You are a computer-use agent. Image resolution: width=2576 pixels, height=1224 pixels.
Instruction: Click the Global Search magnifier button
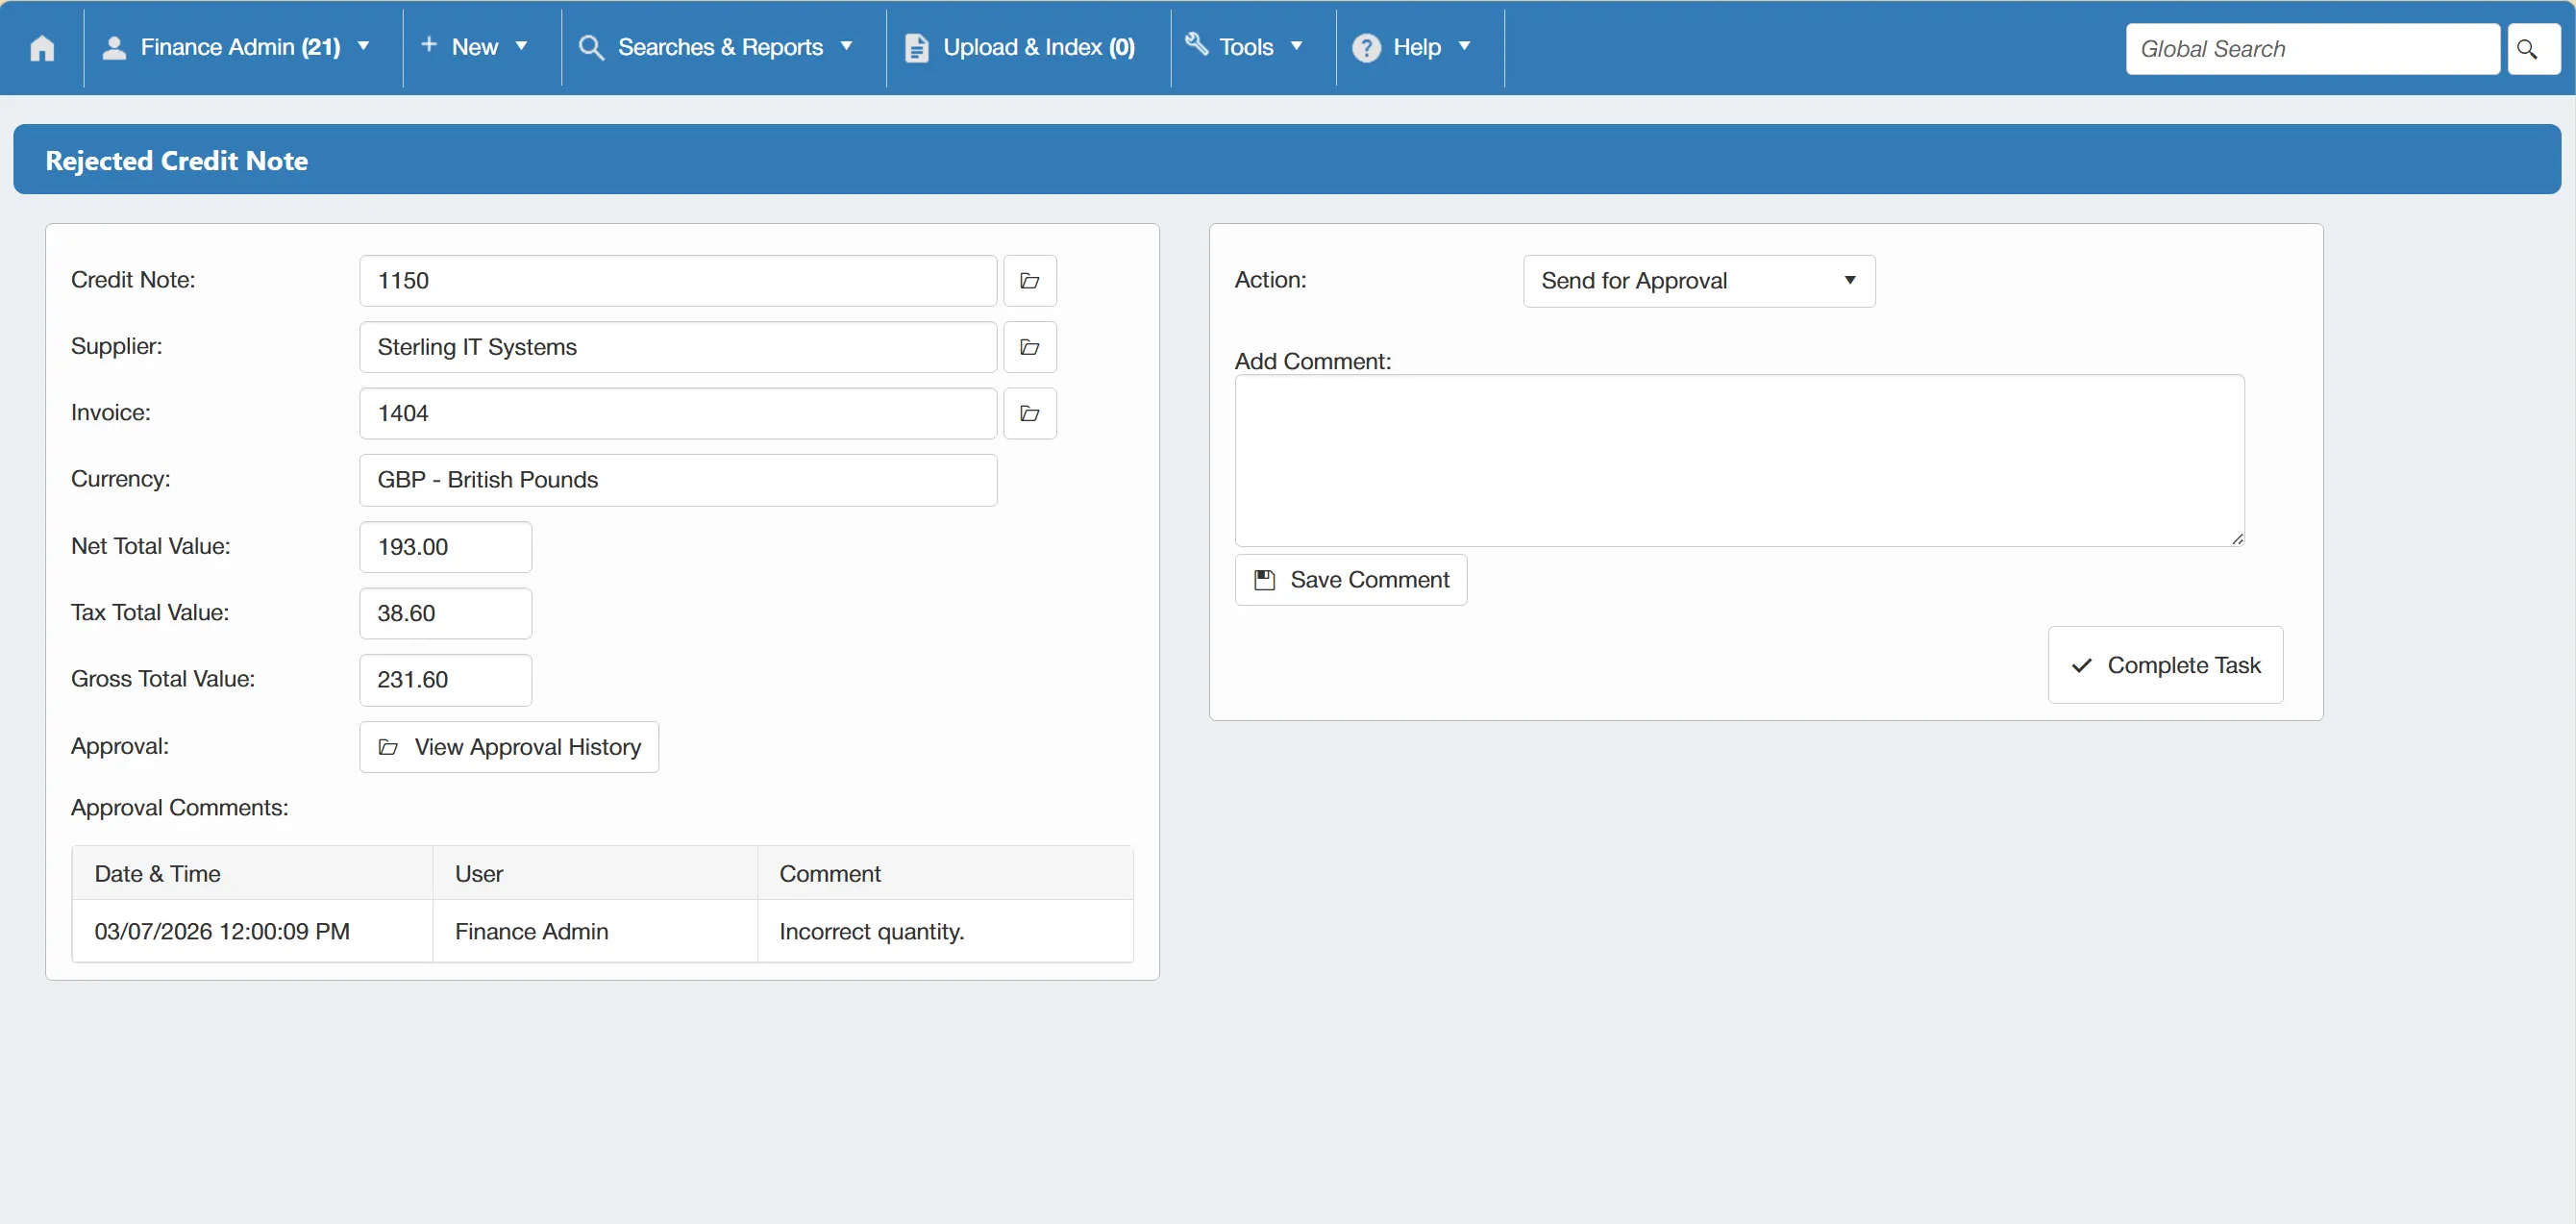tap(2533, 49)
